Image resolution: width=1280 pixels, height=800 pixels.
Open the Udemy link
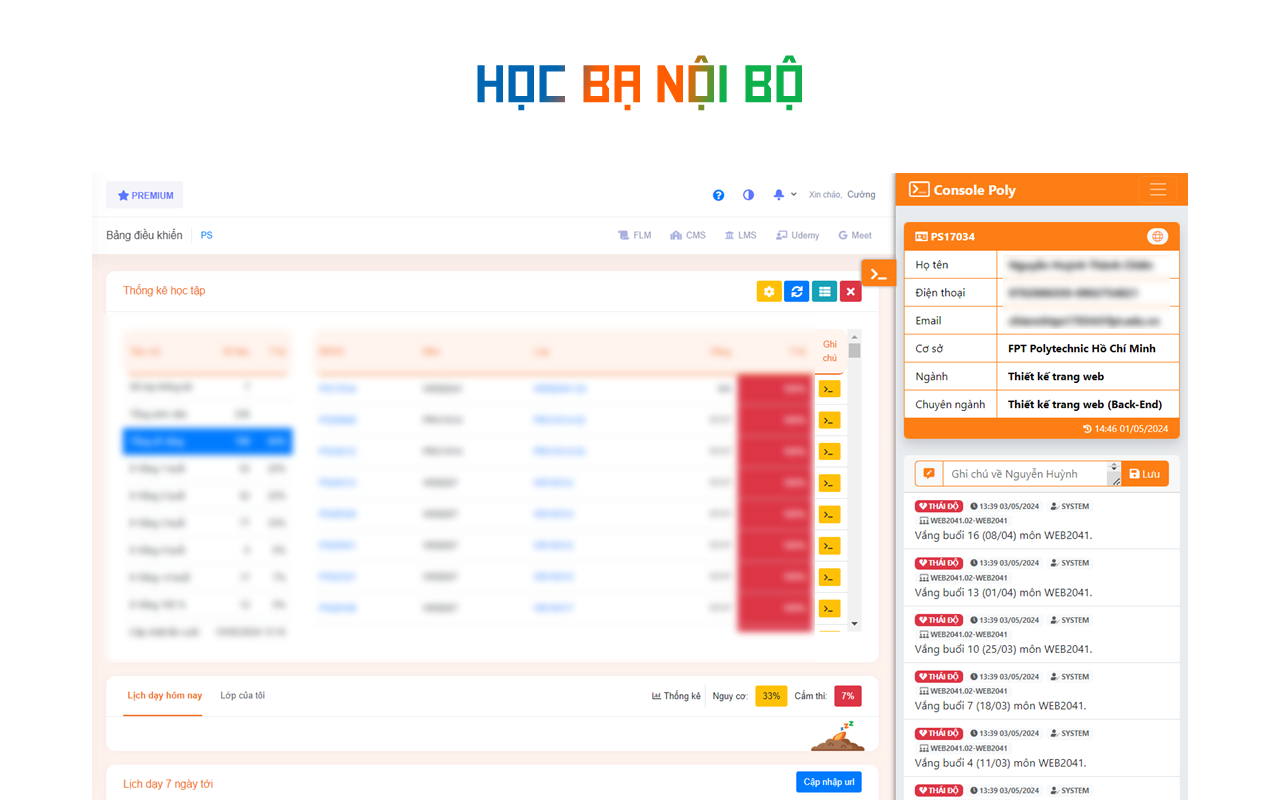pyautogui.click(x=797, y=235)
